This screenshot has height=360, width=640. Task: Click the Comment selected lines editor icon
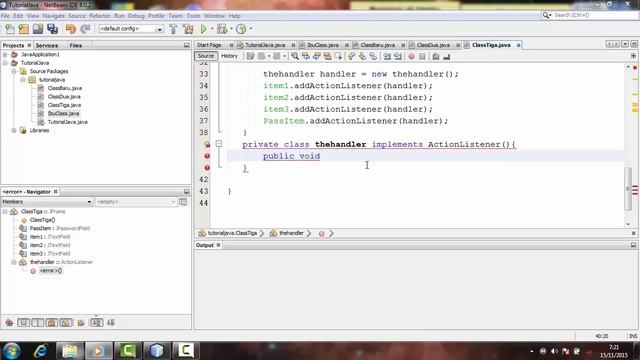click(x=436, y=56)
